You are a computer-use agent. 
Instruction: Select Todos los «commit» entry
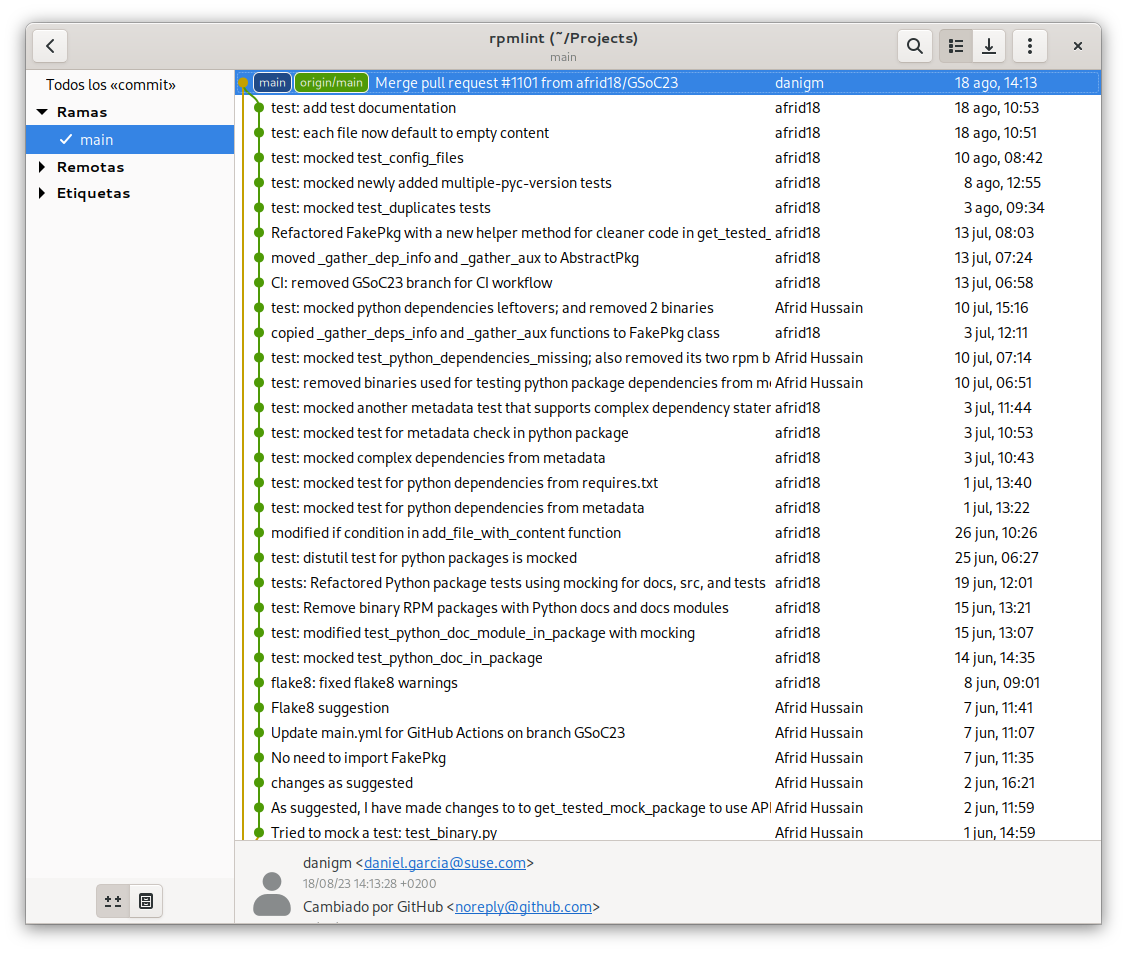click(x=130, y=85)
